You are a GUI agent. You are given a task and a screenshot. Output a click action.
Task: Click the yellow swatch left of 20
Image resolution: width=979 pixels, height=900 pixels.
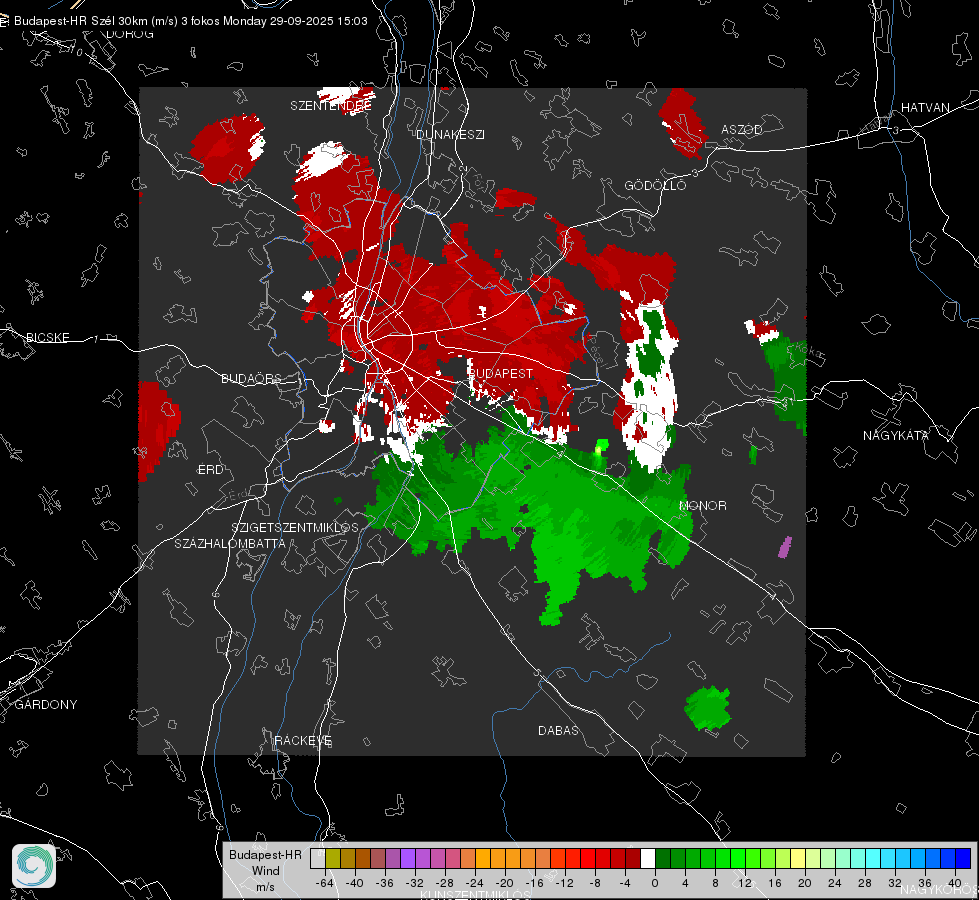click(798, 859)
